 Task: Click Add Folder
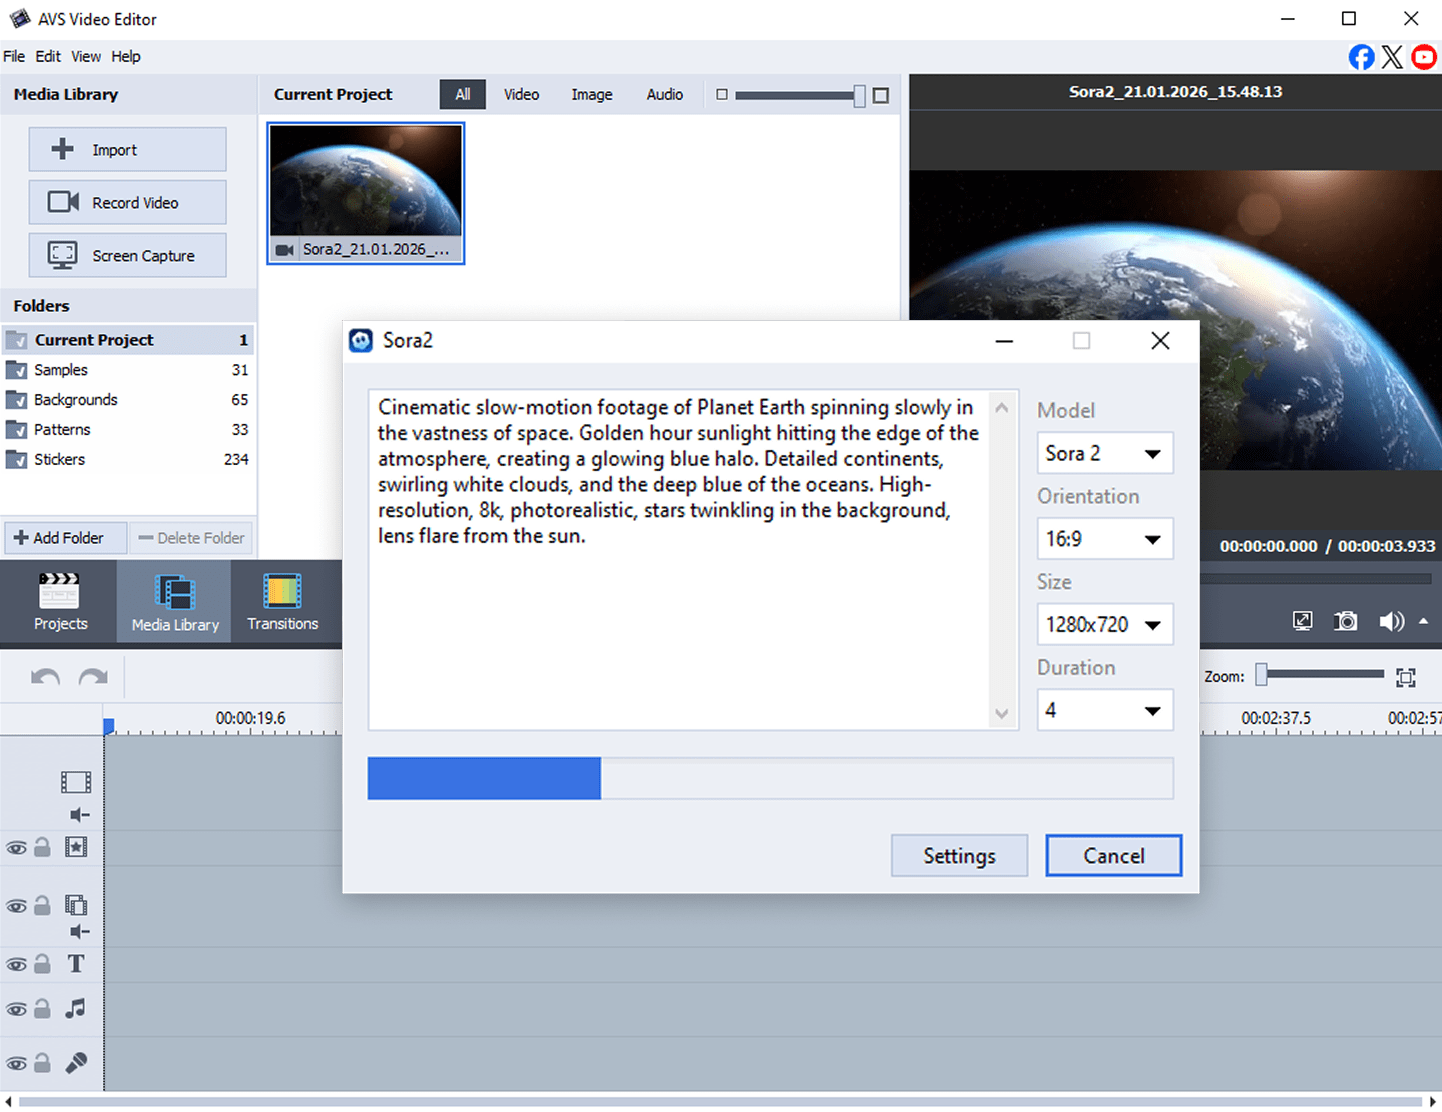(x=66, y=538)
